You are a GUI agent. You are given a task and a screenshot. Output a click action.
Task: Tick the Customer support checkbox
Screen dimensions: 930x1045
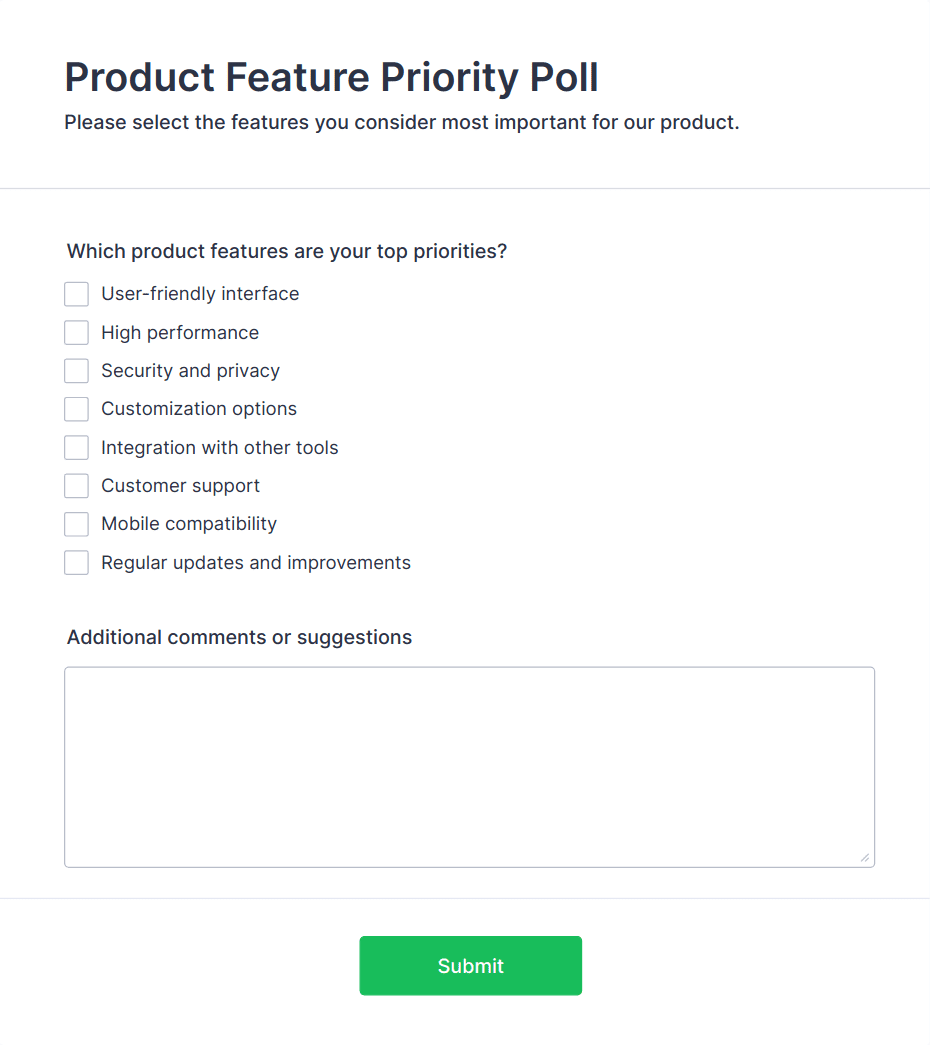coord(77,486)
